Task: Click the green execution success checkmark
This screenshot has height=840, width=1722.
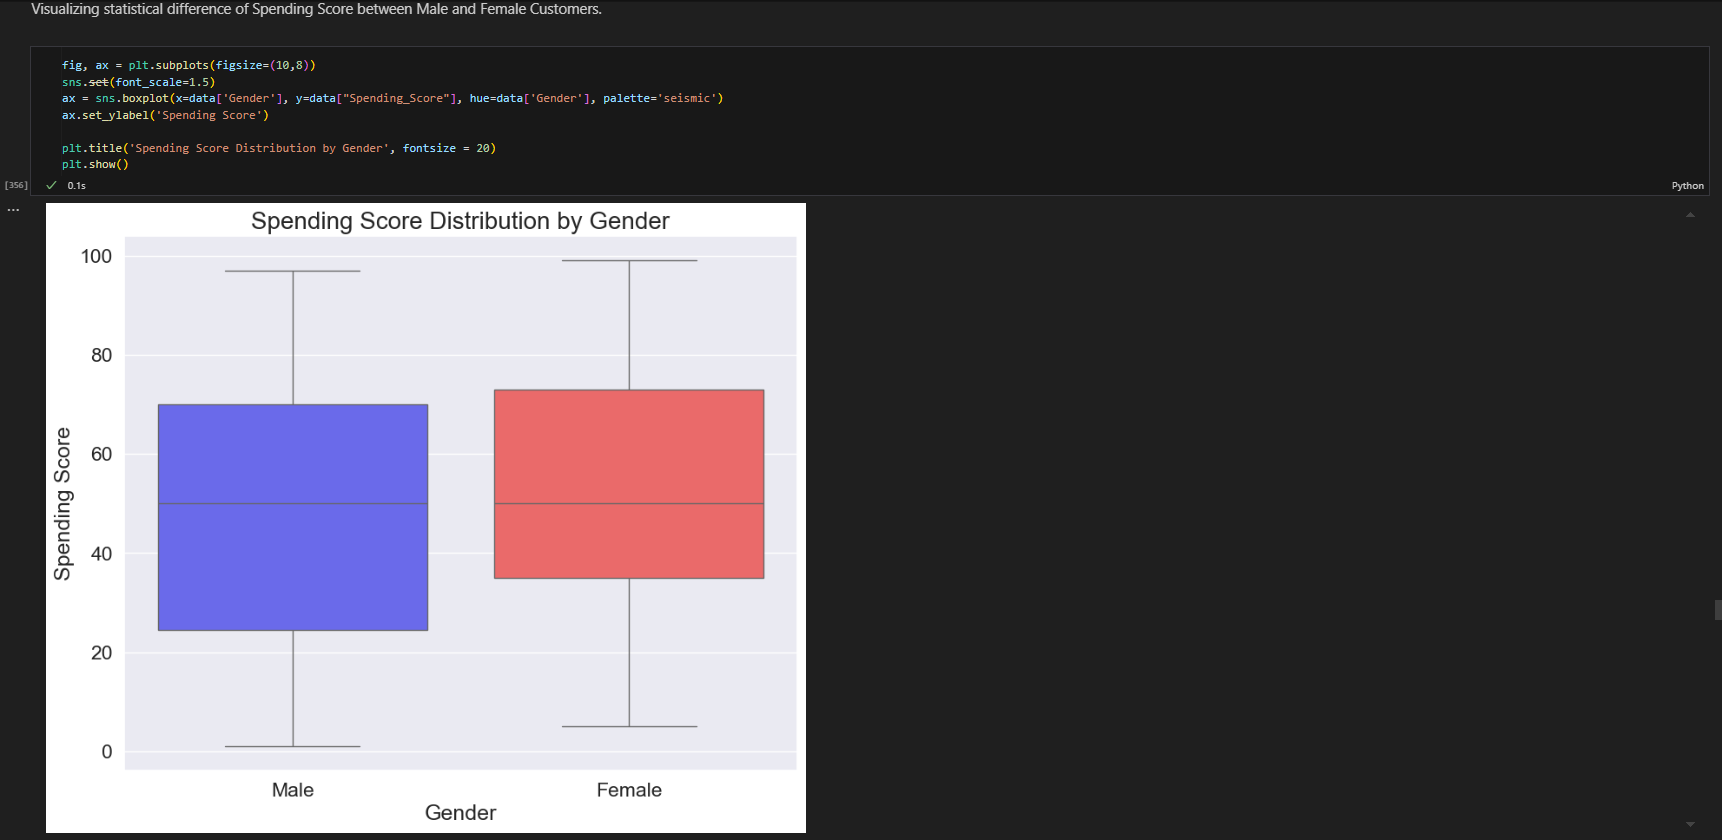Action: coord(51,185)
